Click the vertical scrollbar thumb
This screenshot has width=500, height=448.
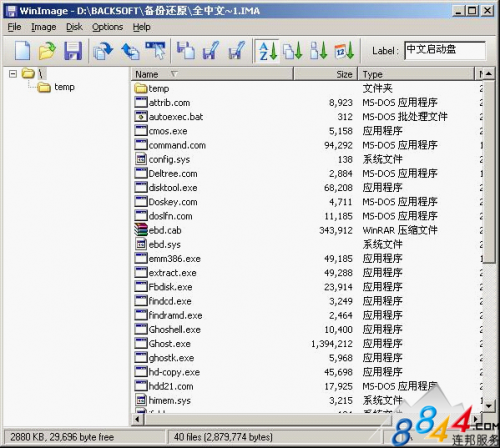[488, 172]
